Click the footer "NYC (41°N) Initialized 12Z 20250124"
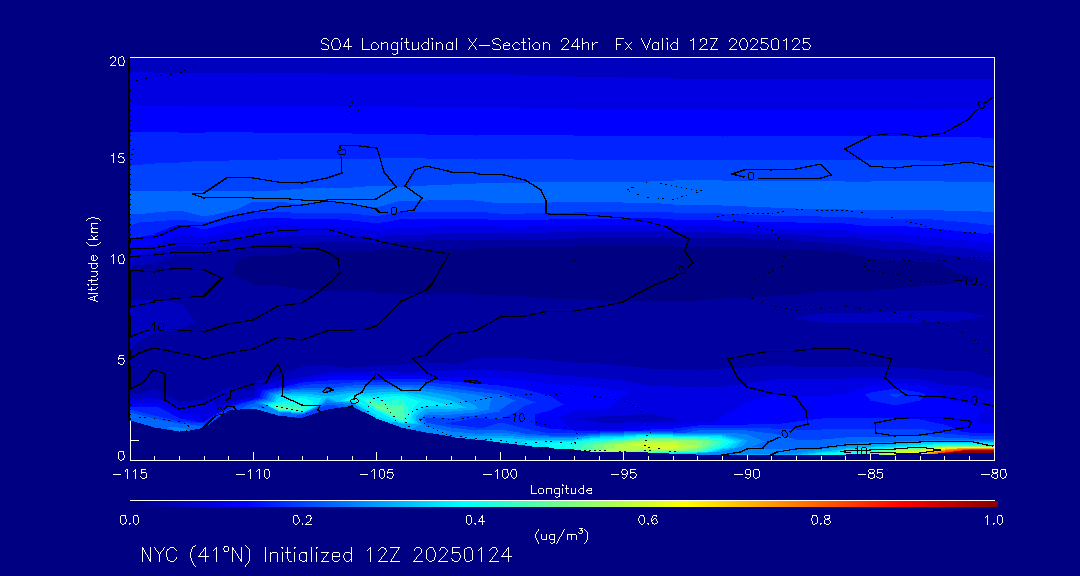The image size is (1080, 576). [326, 555]
